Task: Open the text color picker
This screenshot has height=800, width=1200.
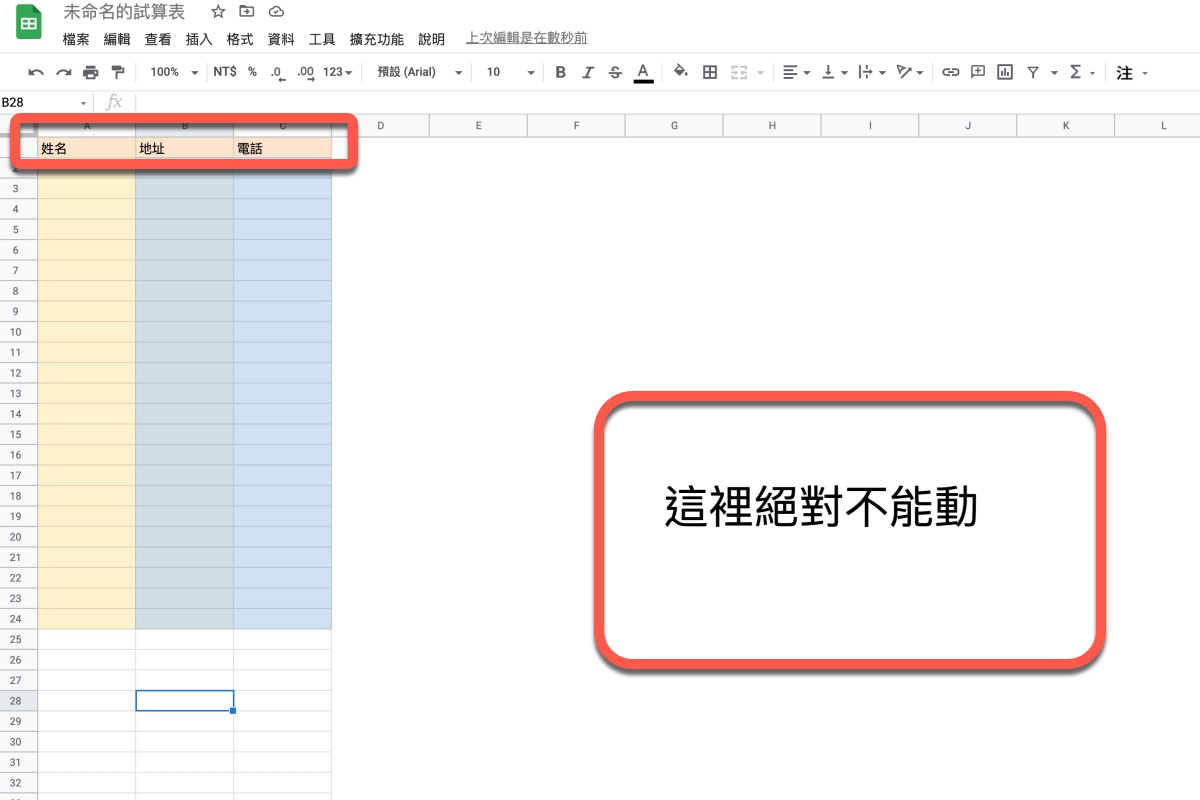Action: tap(643, 72)
